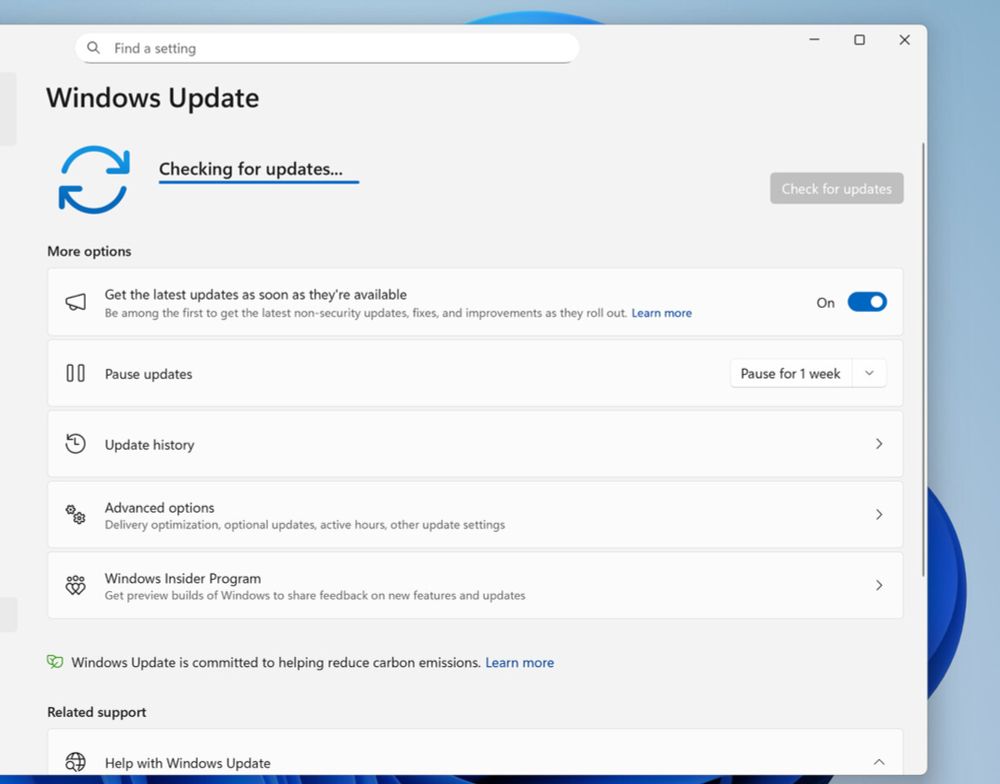
Task: Turn off get latest updates toggle
Action: [867, 302]
